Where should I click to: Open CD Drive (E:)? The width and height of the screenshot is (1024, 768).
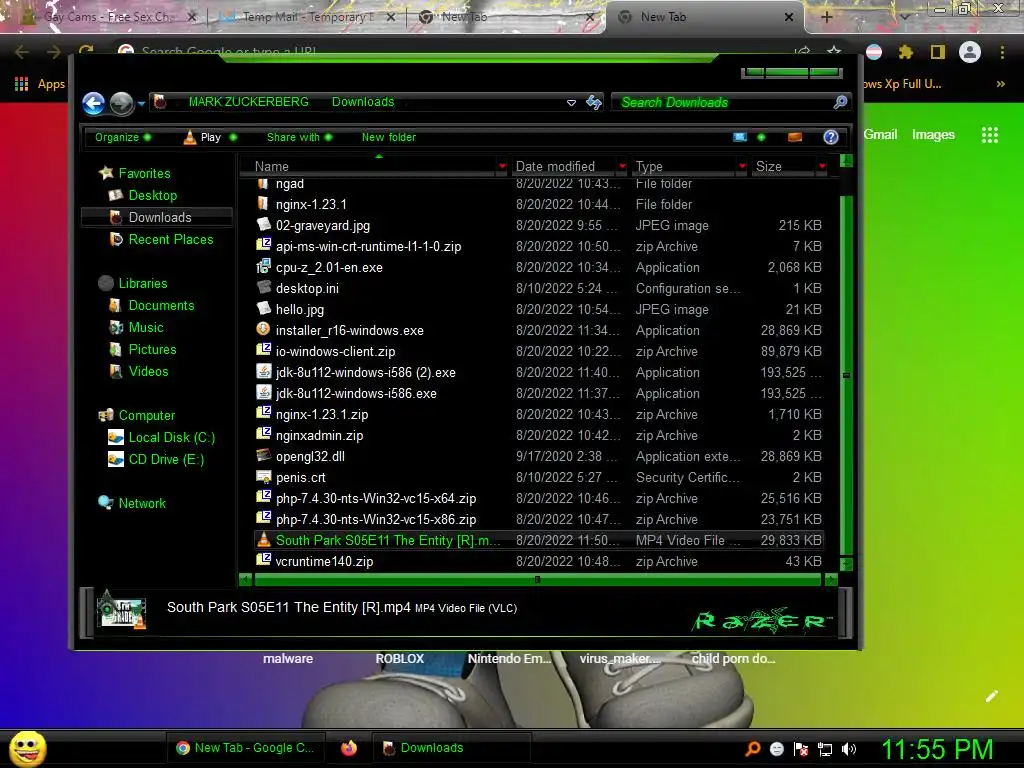coord(166,460)
